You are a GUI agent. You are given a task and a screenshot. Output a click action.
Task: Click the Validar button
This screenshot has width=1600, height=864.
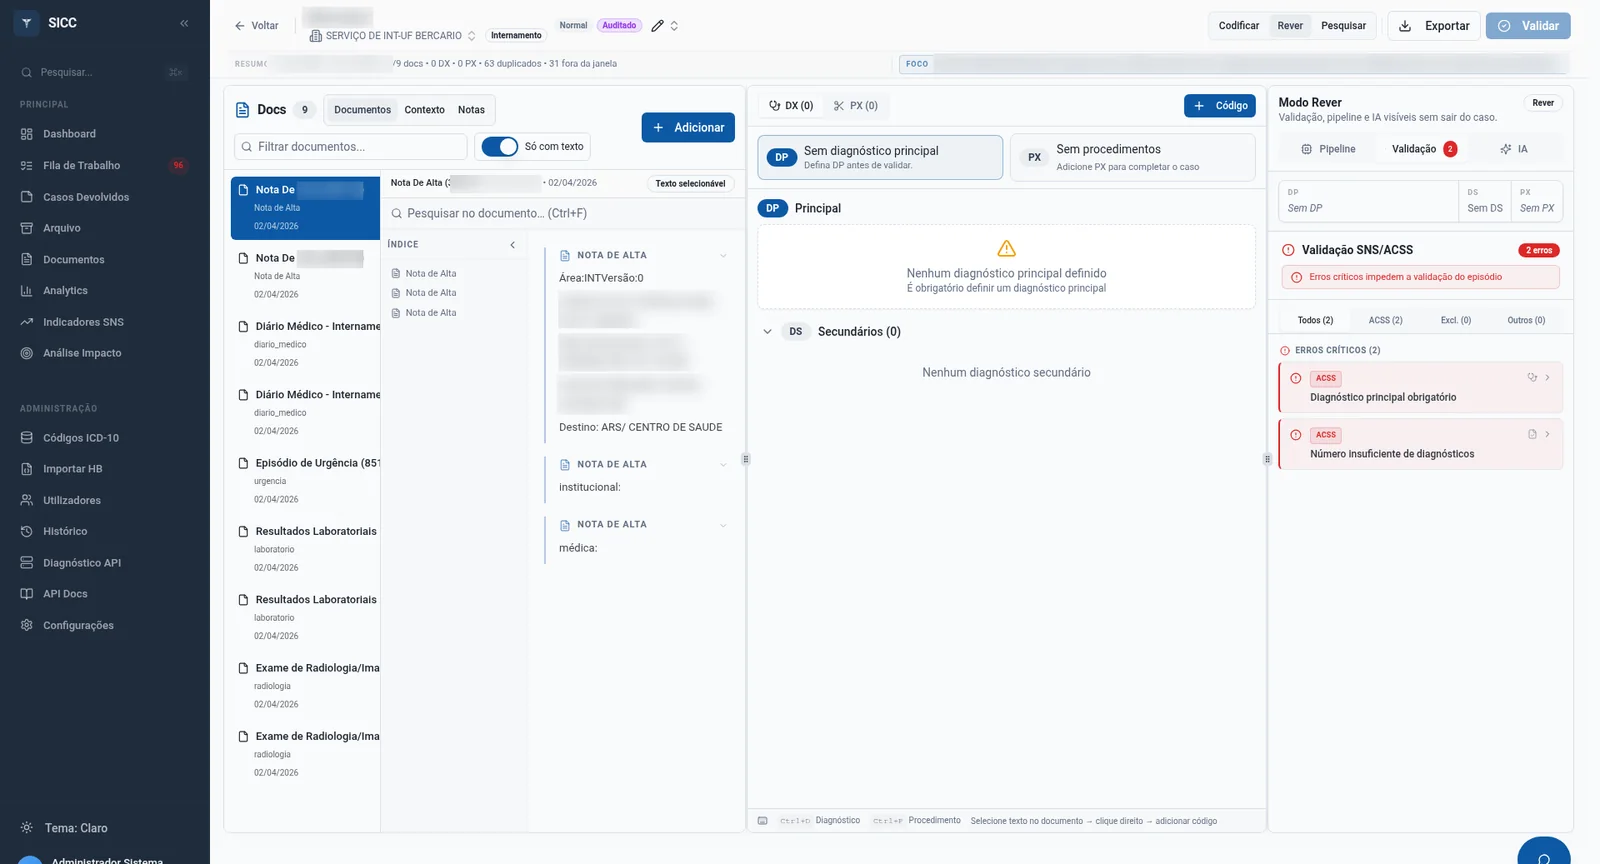pos(1528,26)
